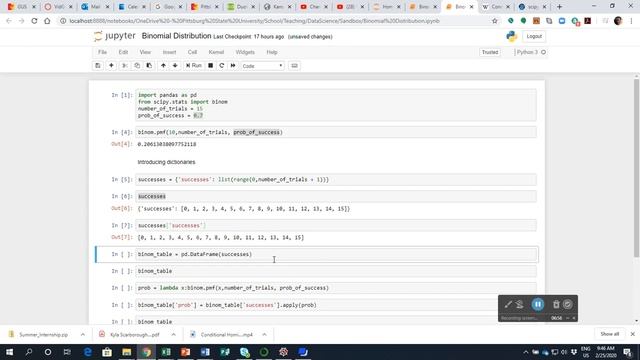The image size is (640, 360).
Task: Click the save and checkpoint icon
Action: (x=98, y=66)
